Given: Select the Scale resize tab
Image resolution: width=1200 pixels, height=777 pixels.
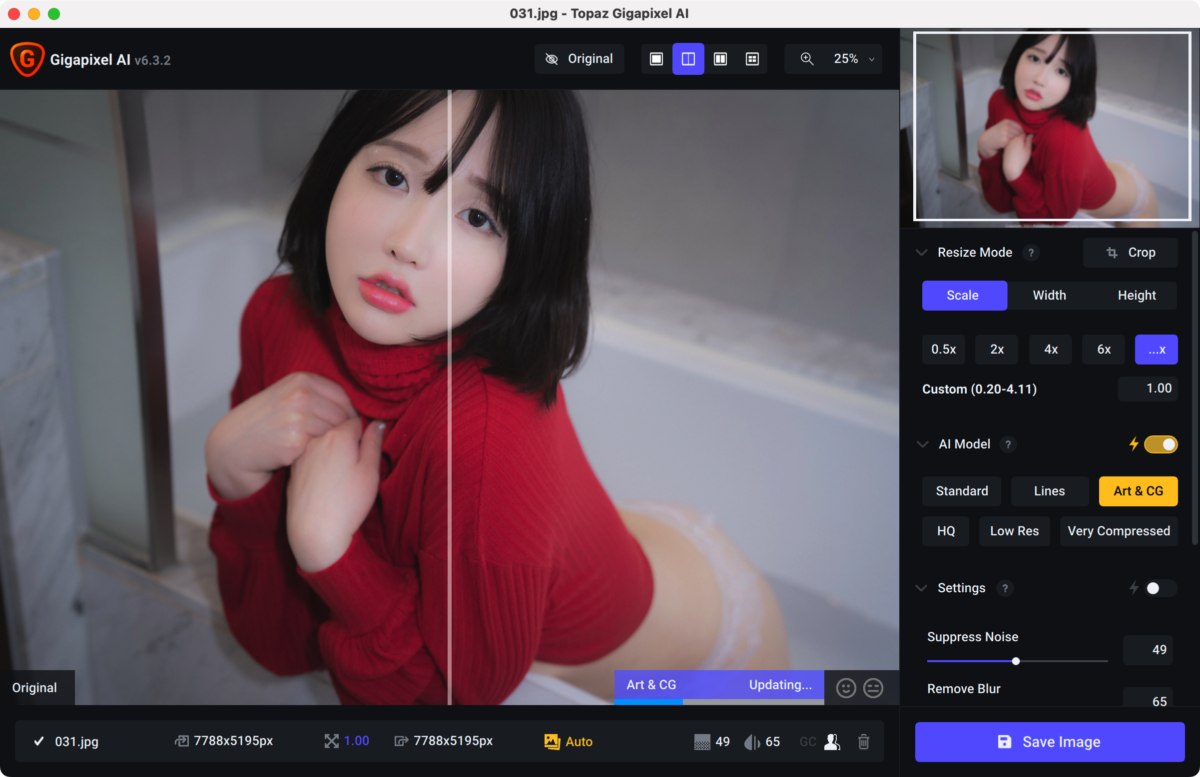Looking at the screenshot, I should (963, 295).
